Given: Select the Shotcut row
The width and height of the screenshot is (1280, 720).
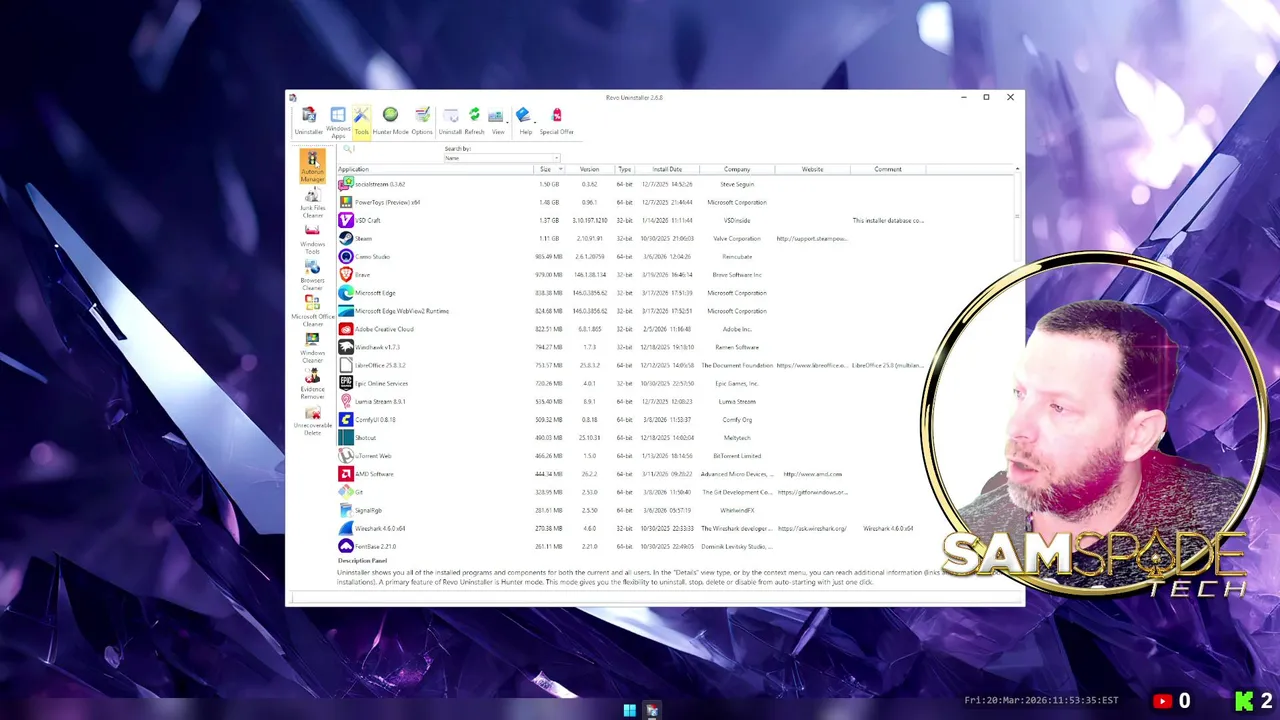Looking at the screenshot, I should tap(675, 438).
